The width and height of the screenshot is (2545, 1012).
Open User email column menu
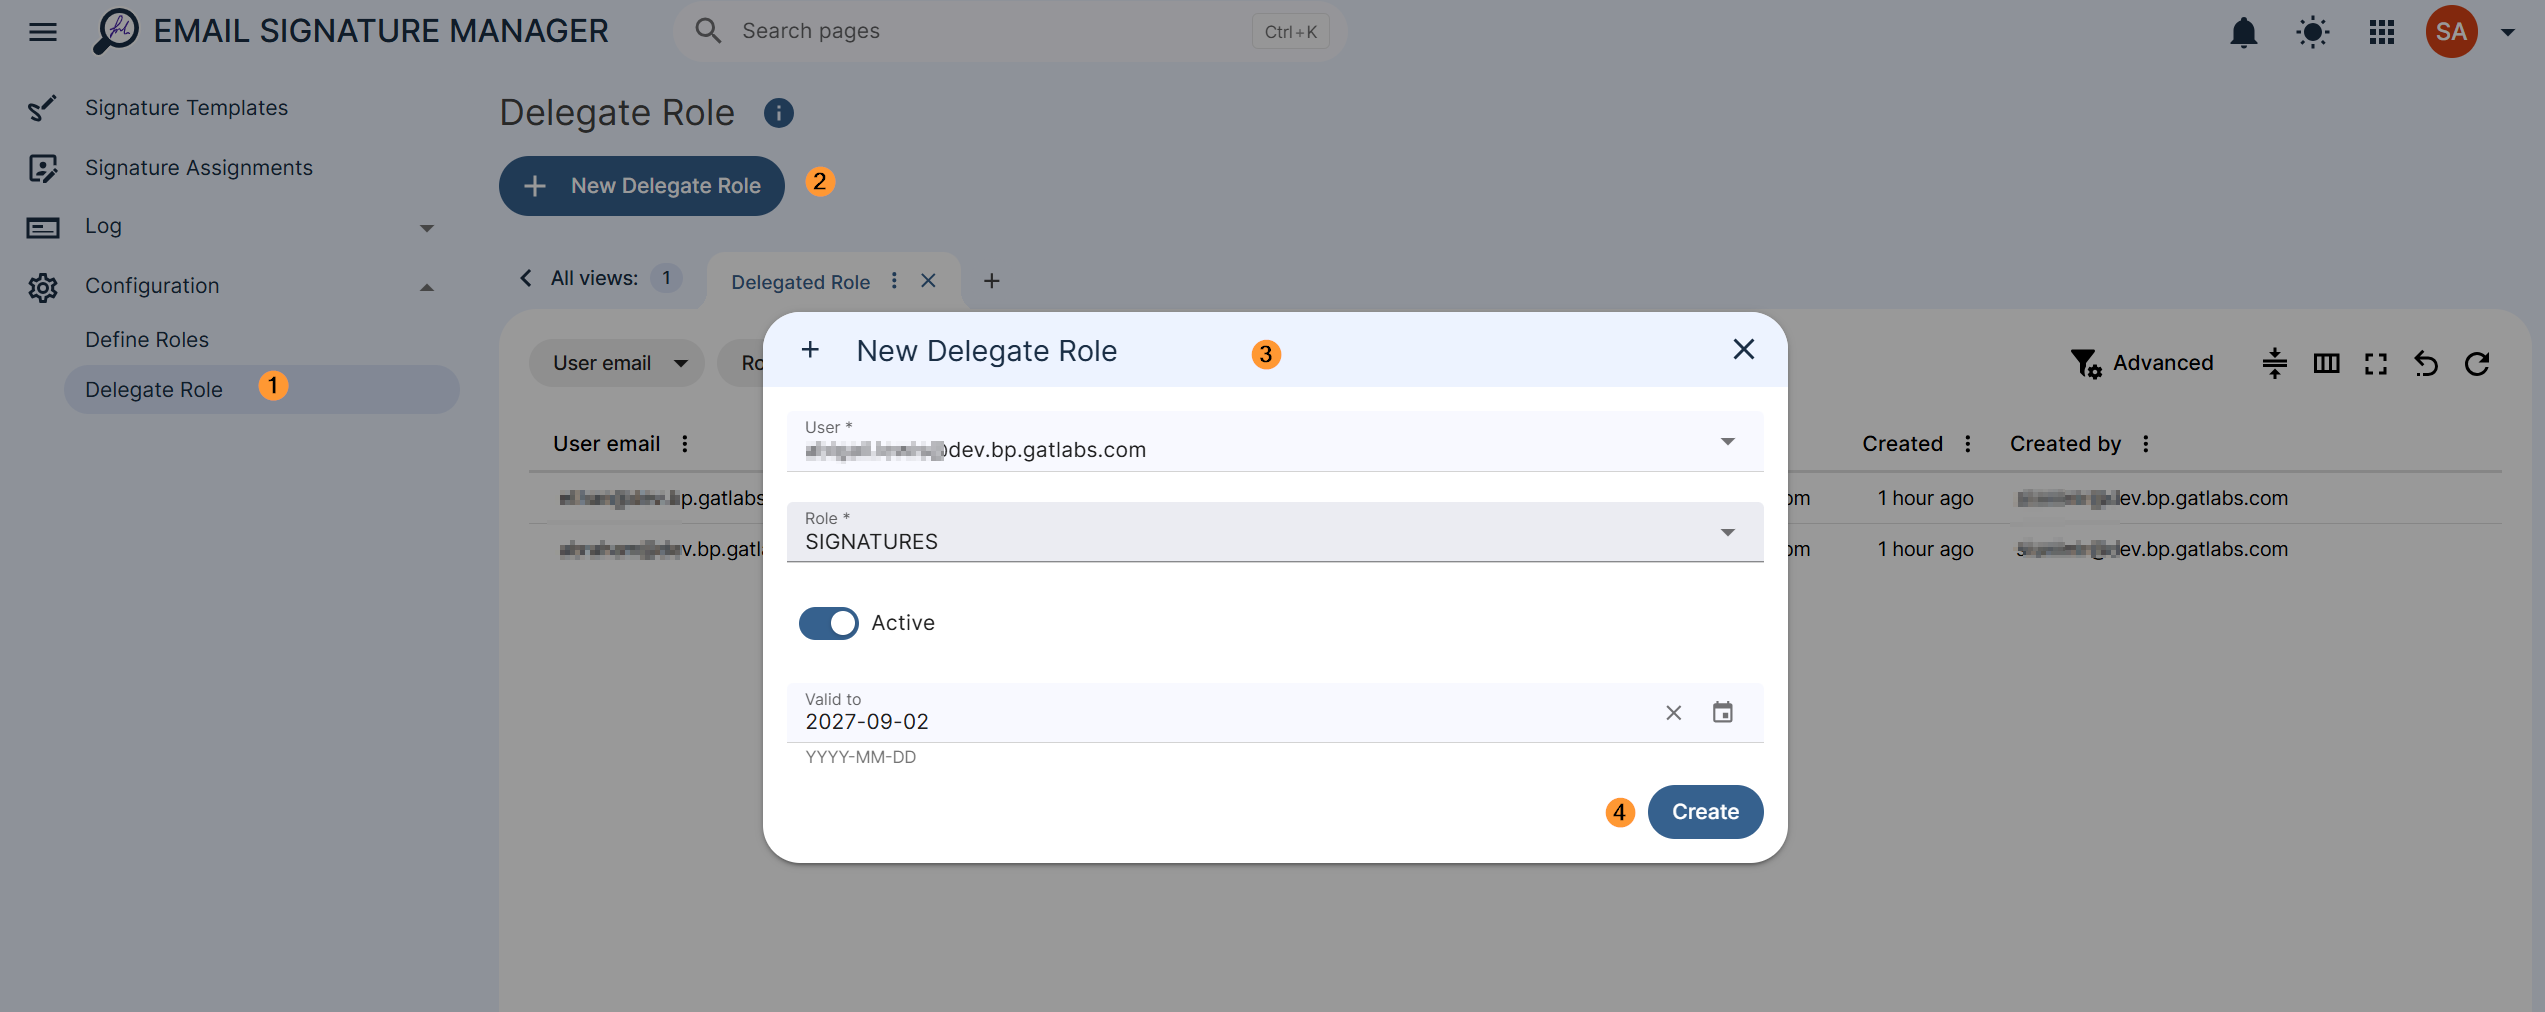pyautogui.click(x=685, y=443)
